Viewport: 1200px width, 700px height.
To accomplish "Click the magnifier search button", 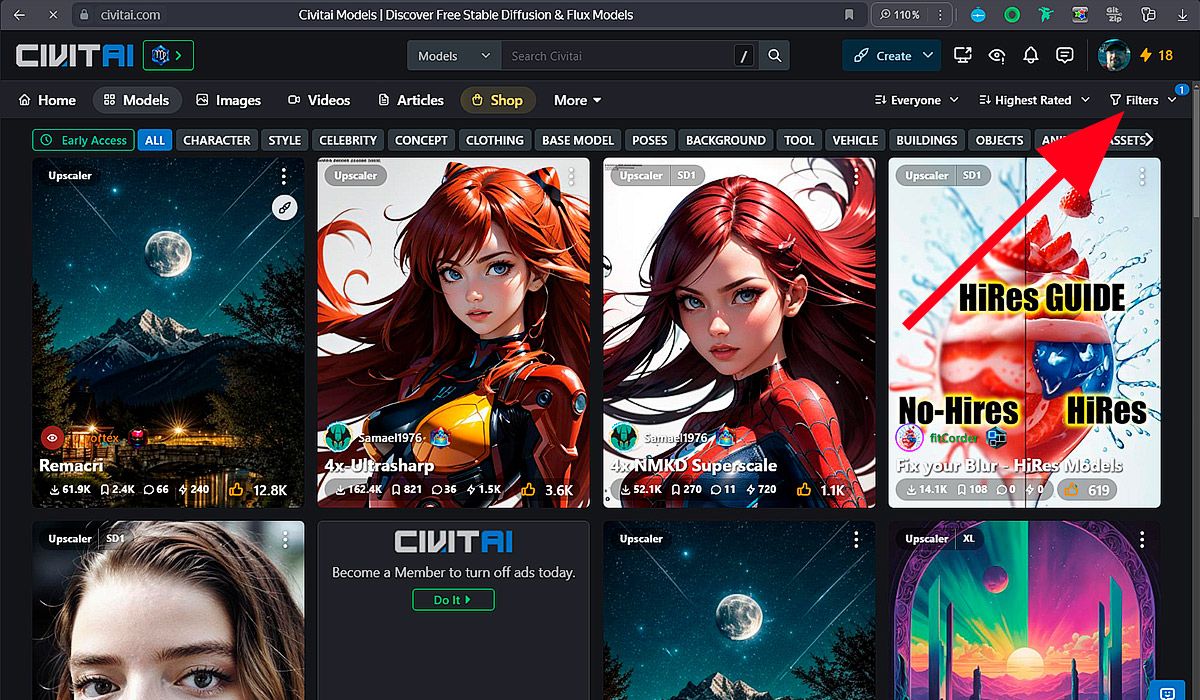I will point(774,56).
